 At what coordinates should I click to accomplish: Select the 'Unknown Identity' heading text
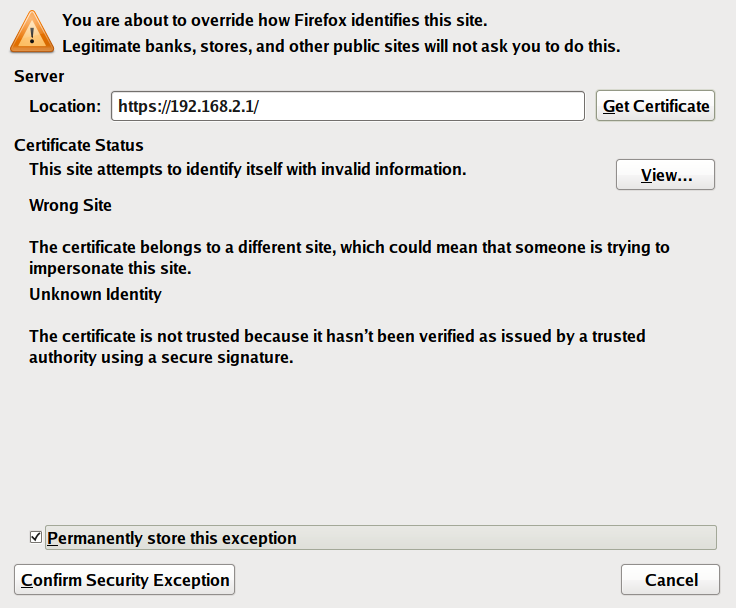[95, 295]
